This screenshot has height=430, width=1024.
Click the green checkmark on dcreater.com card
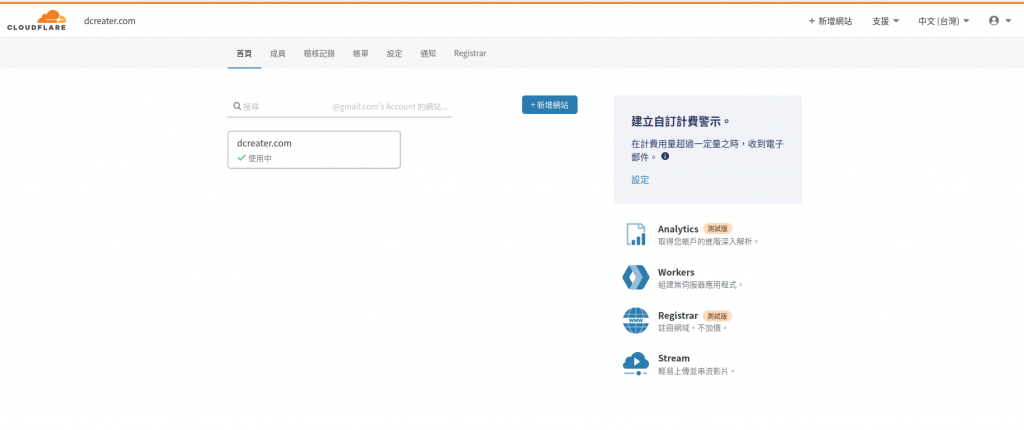pos(242,158)
